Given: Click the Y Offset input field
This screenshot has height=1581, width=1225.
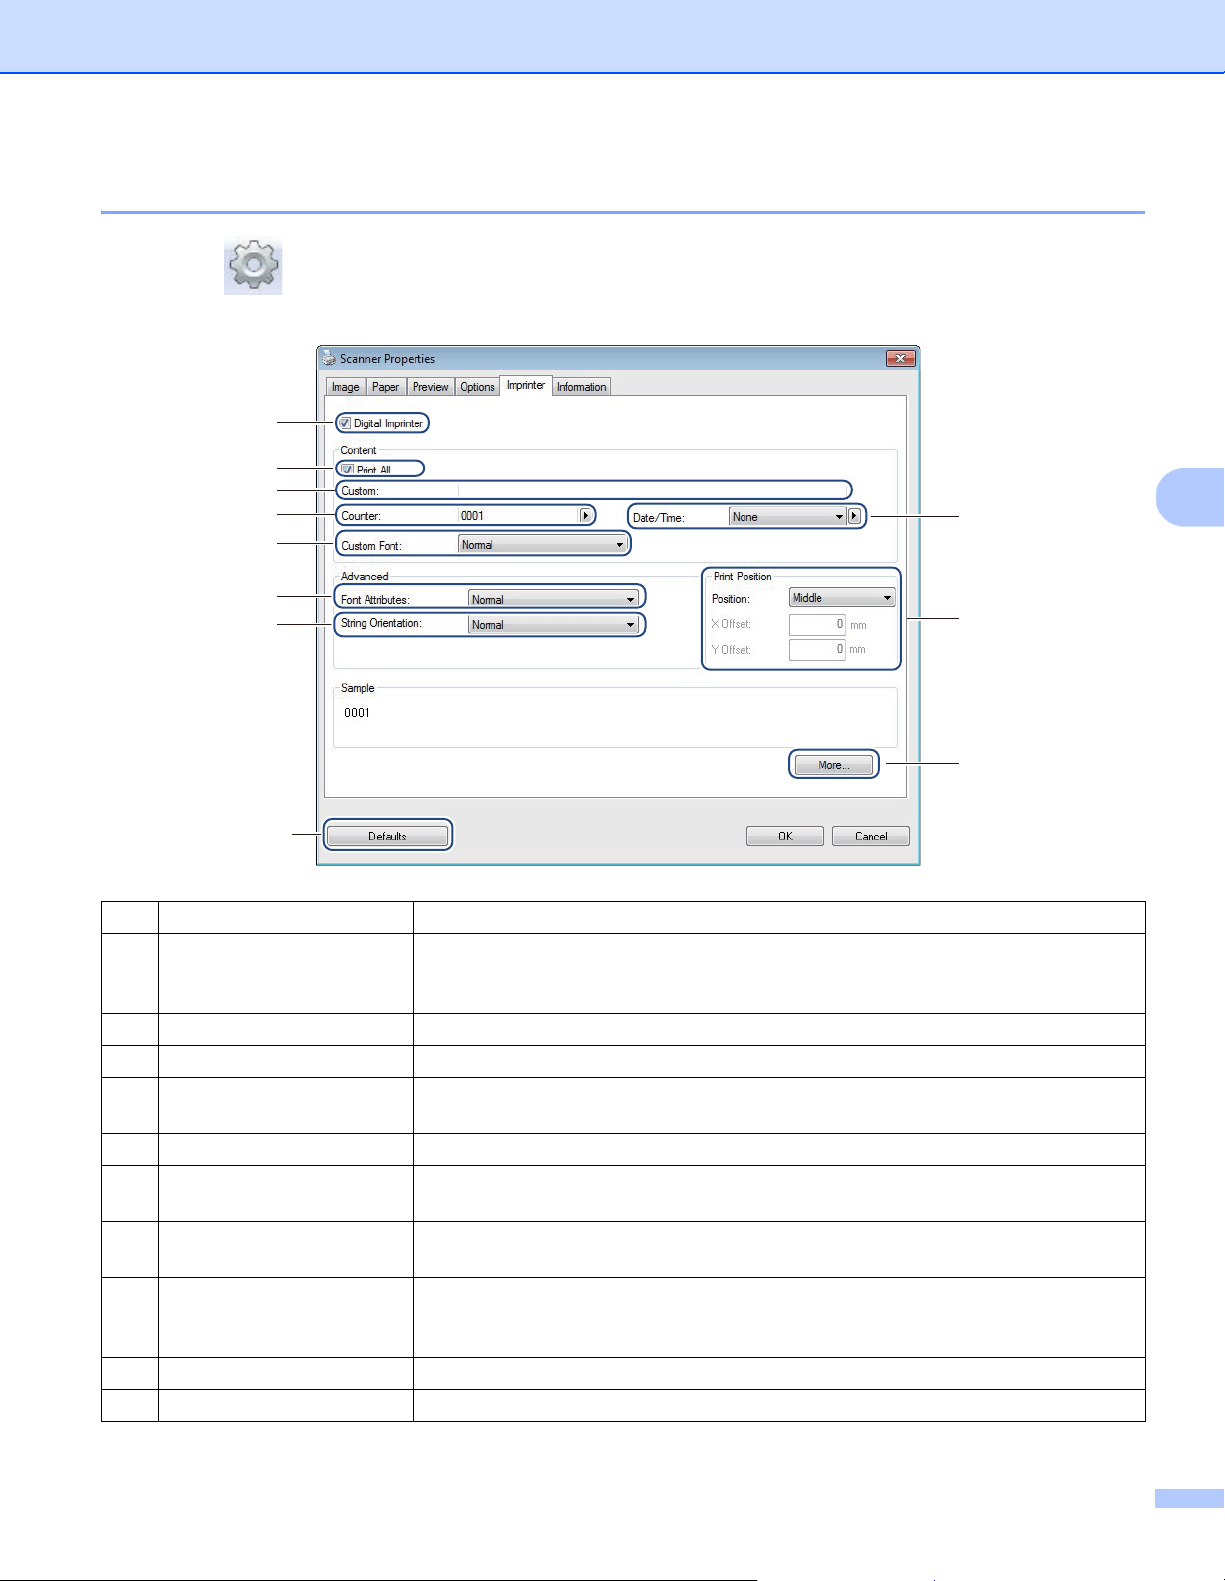Looking at the screenshot, I should click(x=817, y=649).
